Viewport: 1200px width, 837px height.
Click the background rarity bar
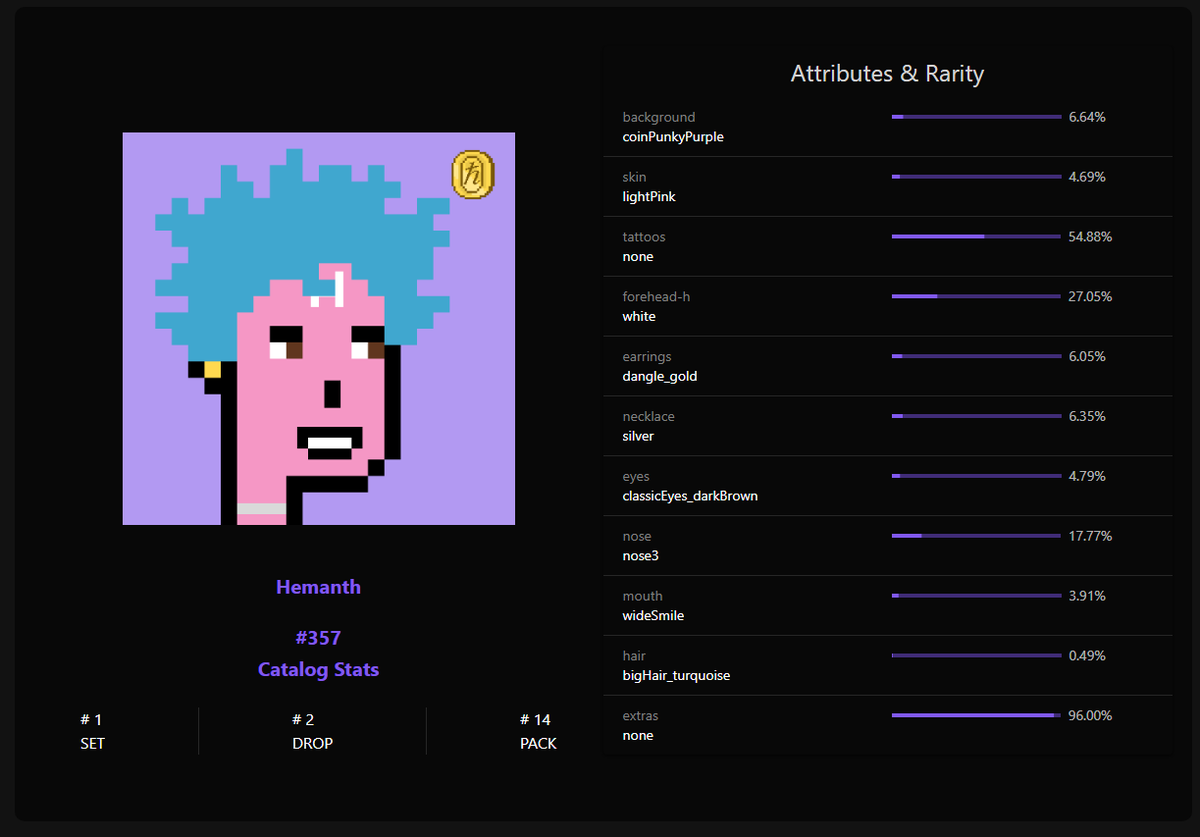point(977,117)
